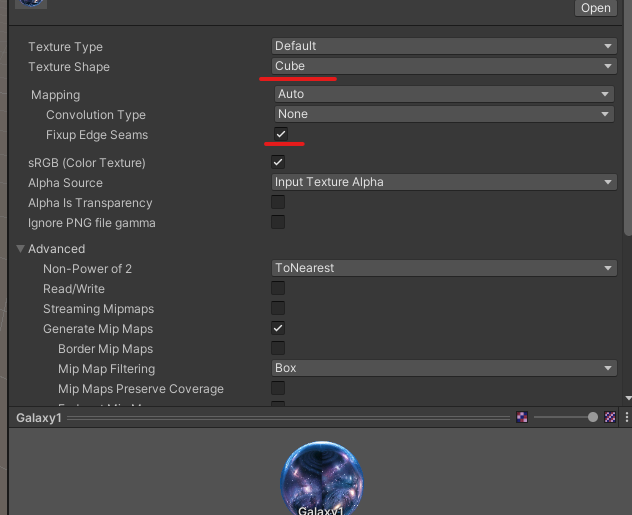Enable Alpha Is Transparency checkbox

[278, 202]
